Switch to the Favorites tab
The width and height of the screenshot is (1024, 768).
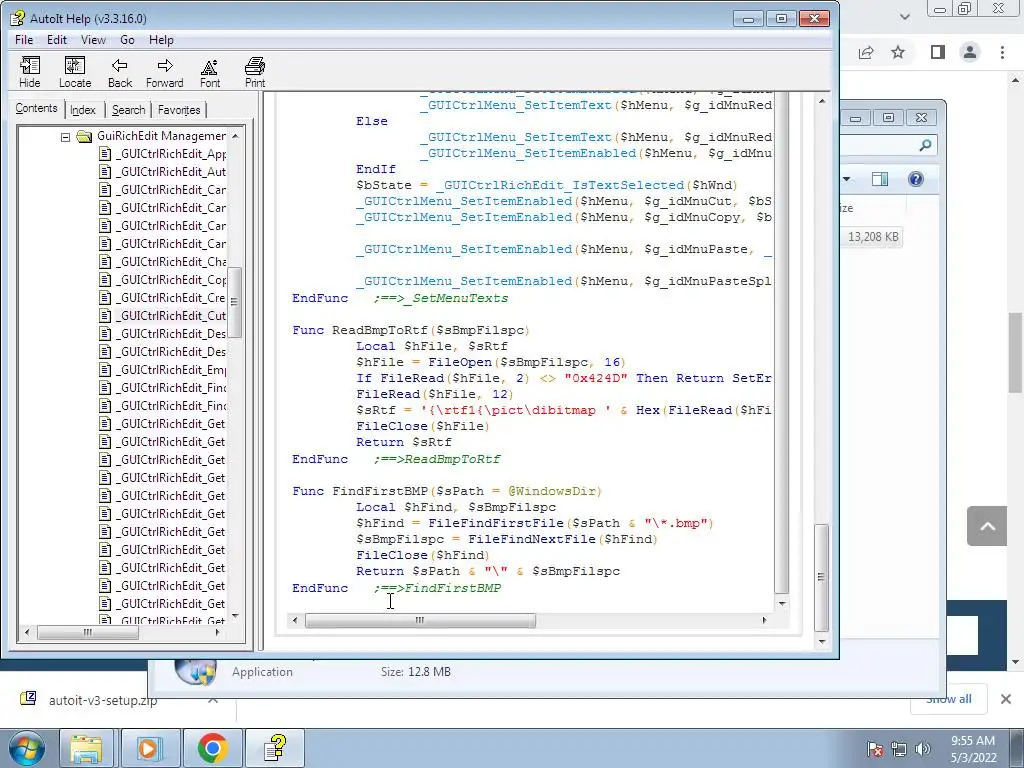point(179,110)
